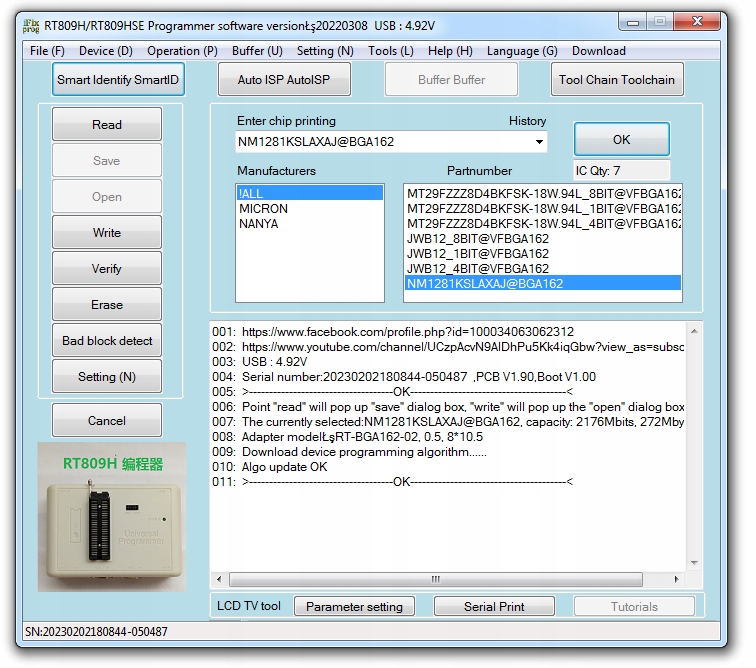Open the Help (H) menu
This screenshot has height=668, width=756.
click(x=450, y=51)
